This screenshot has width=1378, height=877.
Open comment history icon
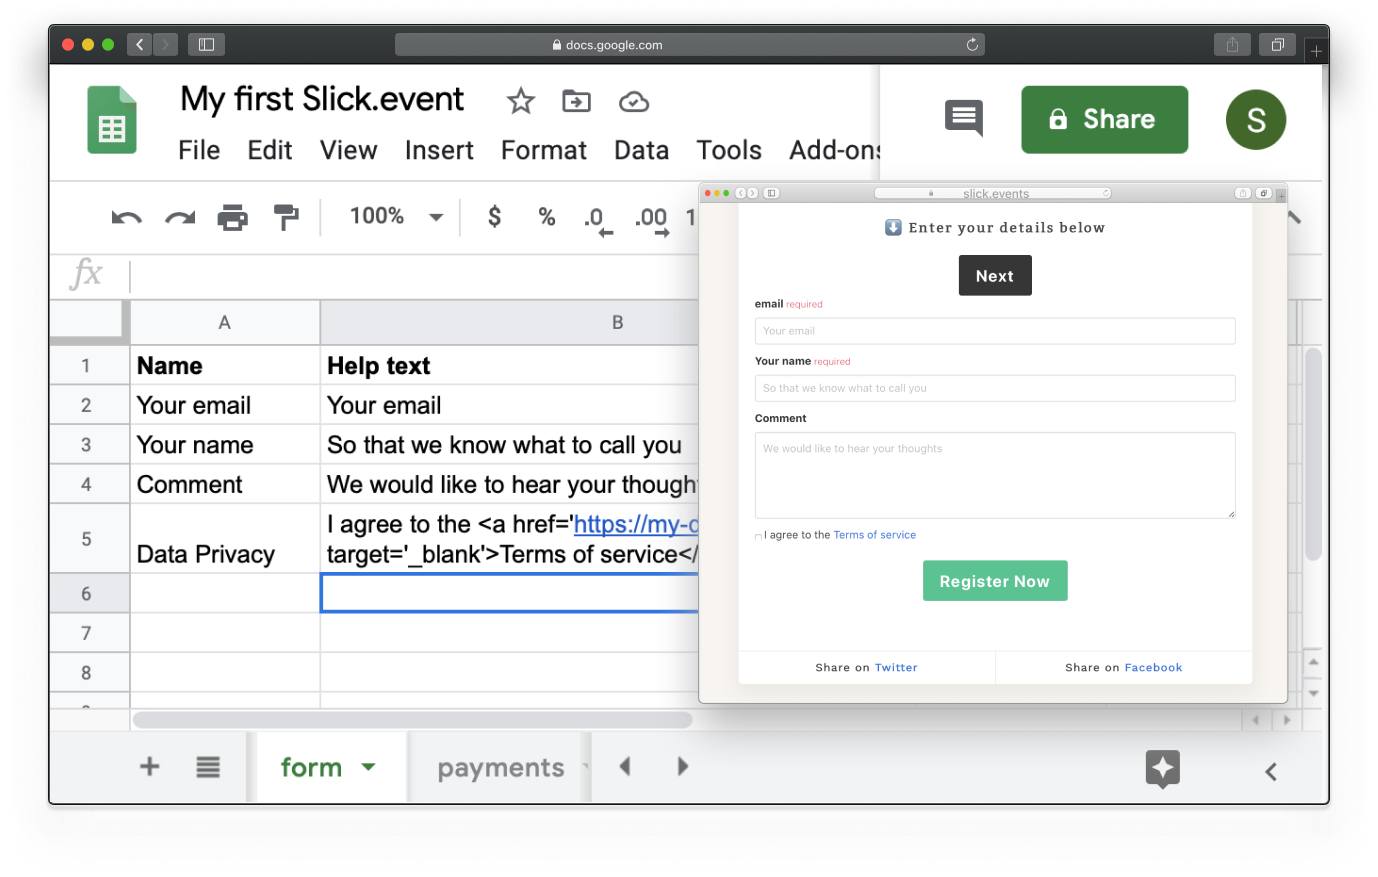[x=963, y=118]
